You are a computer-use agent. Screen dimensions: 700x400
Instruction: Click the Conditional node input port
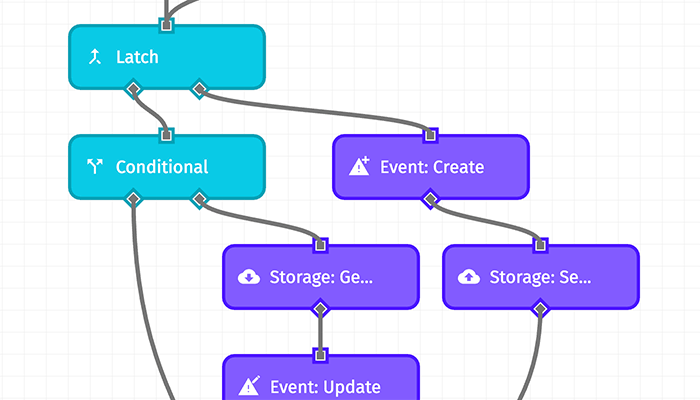pos(167,135)
